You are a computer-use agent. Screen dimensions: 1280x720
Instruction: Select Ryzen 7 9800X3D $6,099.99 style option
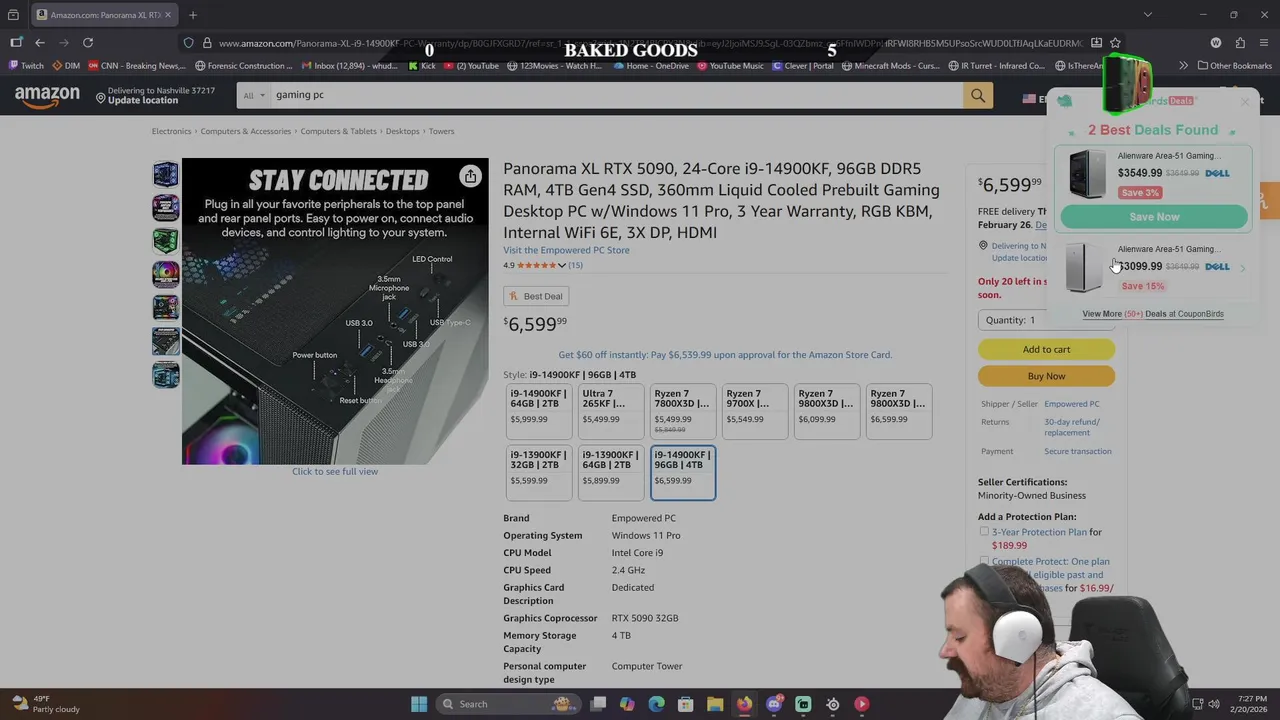point(827,411)
